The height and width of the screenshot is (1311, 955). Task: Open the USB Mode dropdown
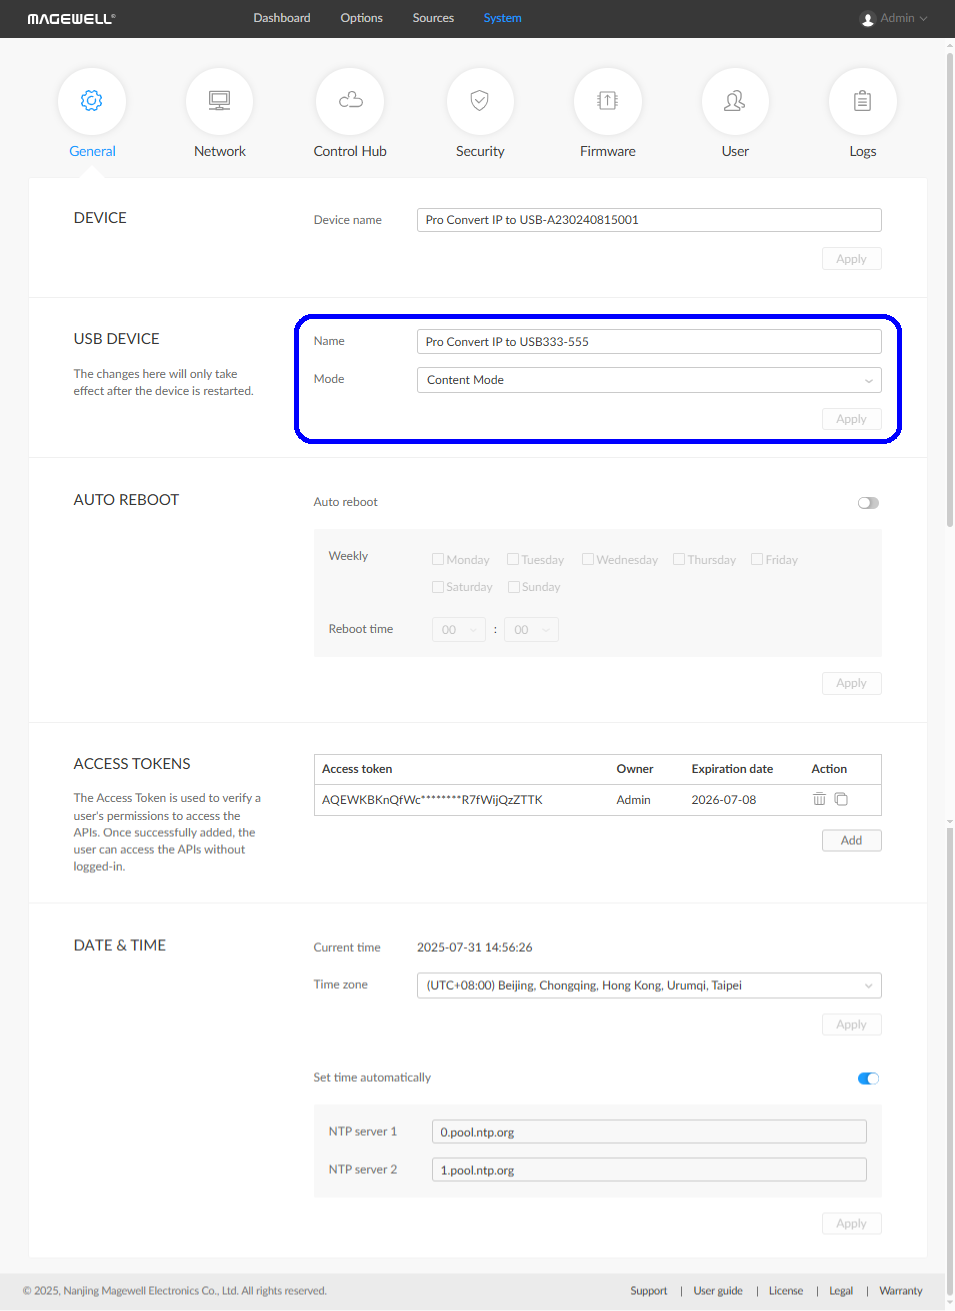(649, 380)
